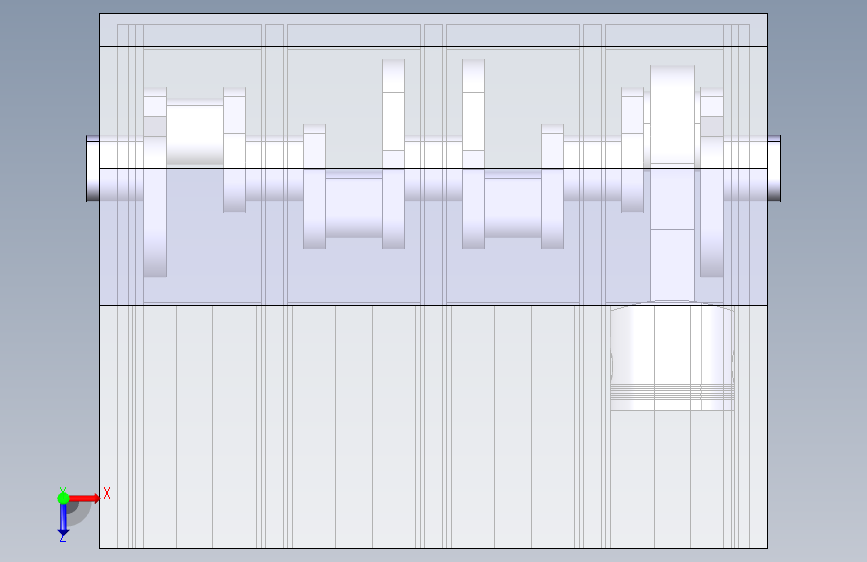Click the top cover strip of the engine block

(x=434, y=30)
